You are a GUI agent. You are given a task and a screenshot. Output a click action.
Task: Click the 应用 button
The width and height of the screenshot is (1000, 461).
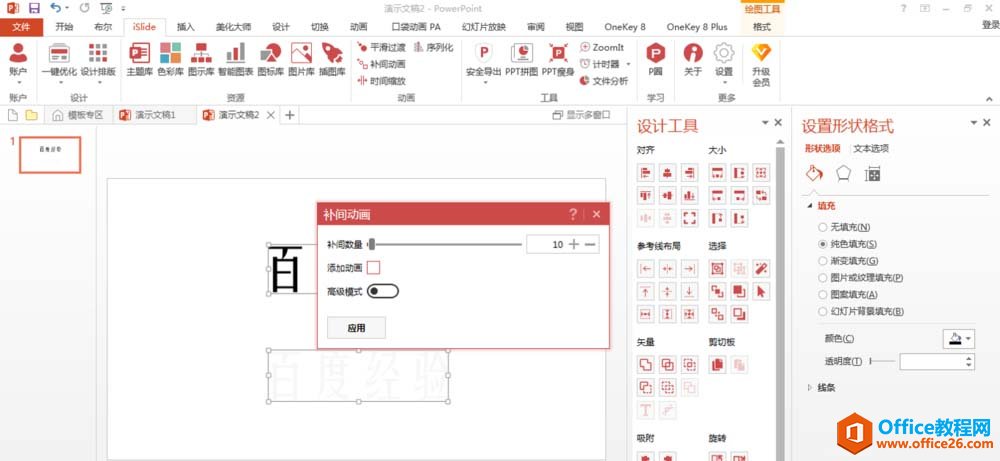(x=357, y=328)
